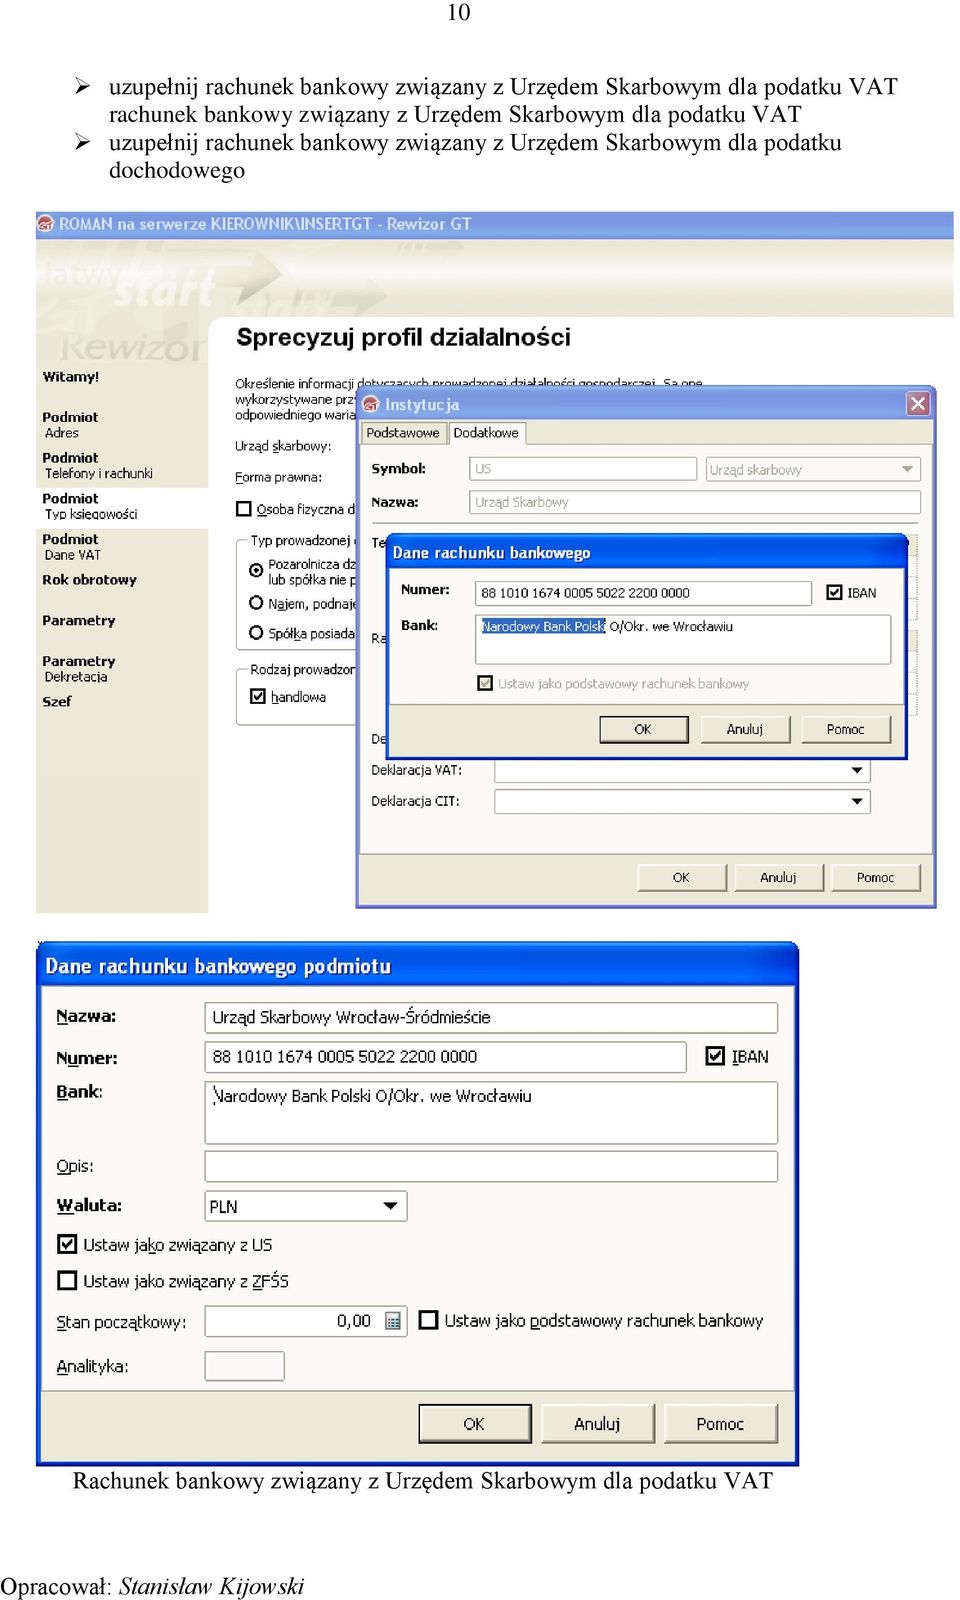Click OK in Dane rachunku bankowego dialog
Image resolution: width=960 pixels, height=1600 pixels.
(x=643, y=730)
